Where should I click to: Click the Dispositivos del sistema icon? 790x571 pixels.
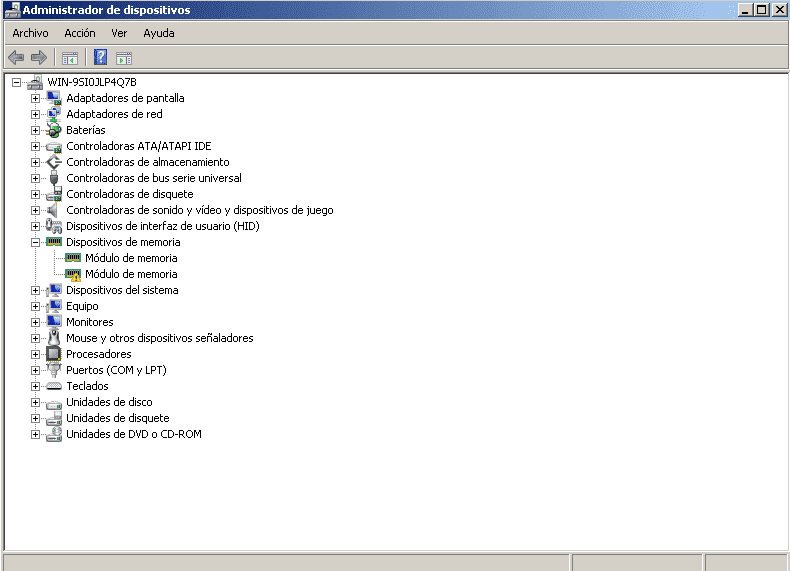[54, 290]
